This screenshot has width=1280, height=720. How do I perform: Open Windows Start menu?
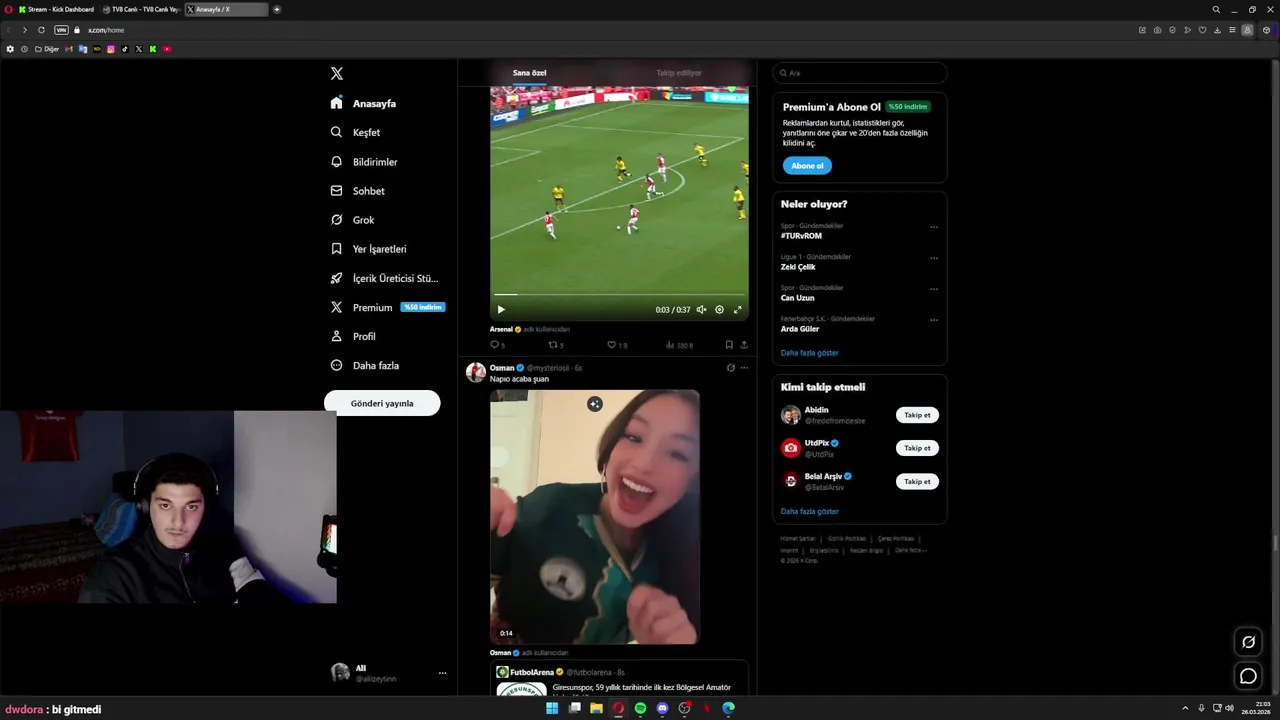pyautogui.click(x=552, y=708)
